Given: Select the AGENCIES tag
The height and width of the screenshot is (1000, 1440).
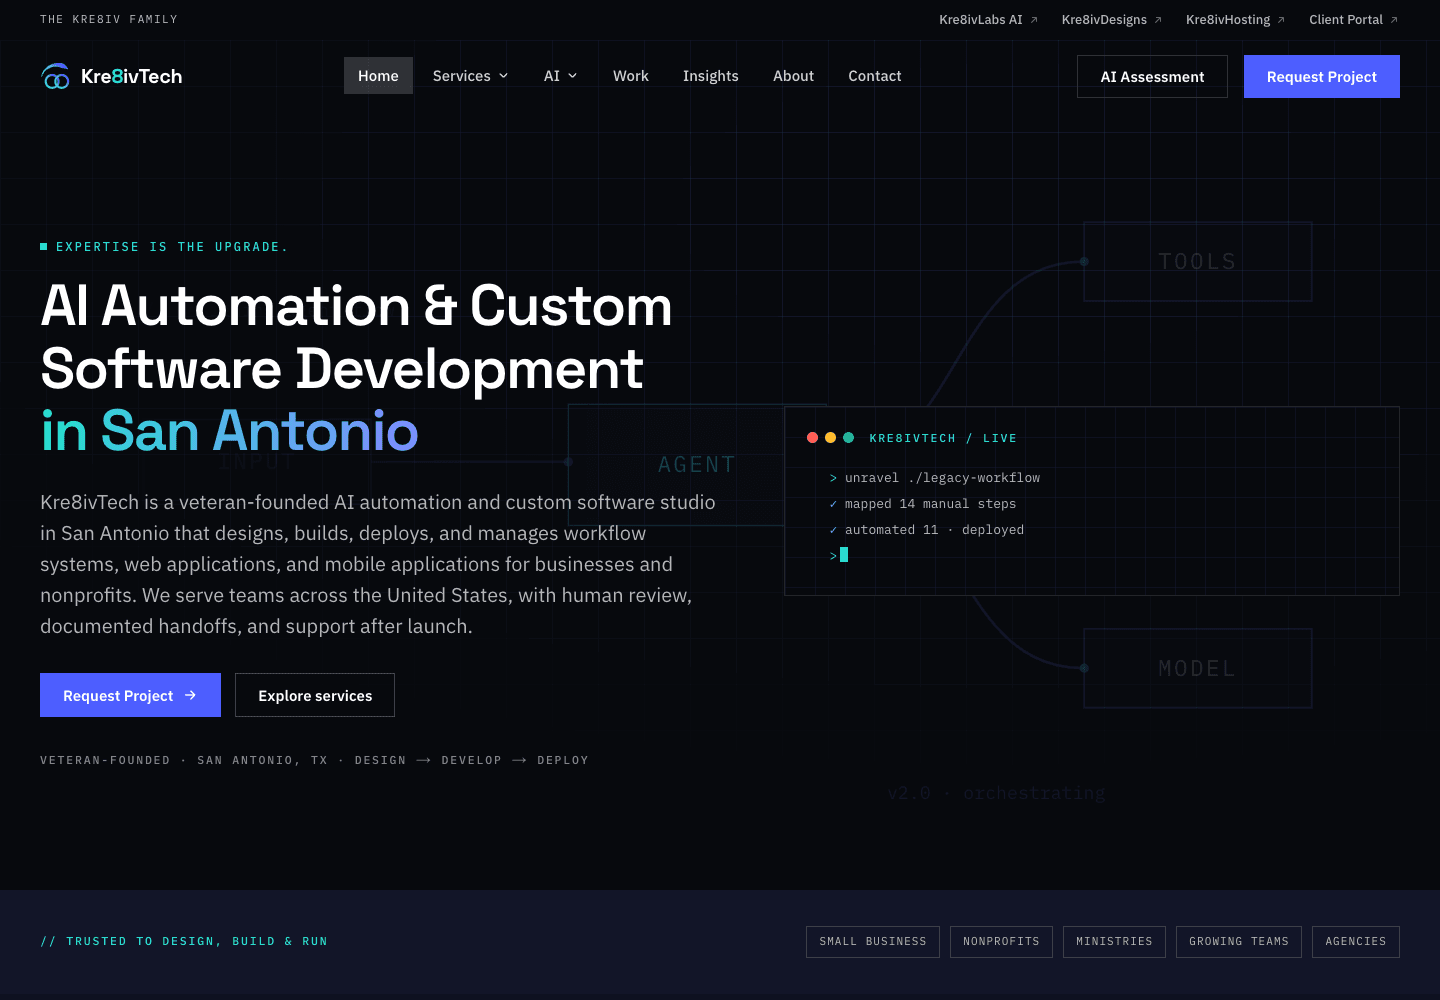Looking at the screenshot, I should [x=1356, y=942].
